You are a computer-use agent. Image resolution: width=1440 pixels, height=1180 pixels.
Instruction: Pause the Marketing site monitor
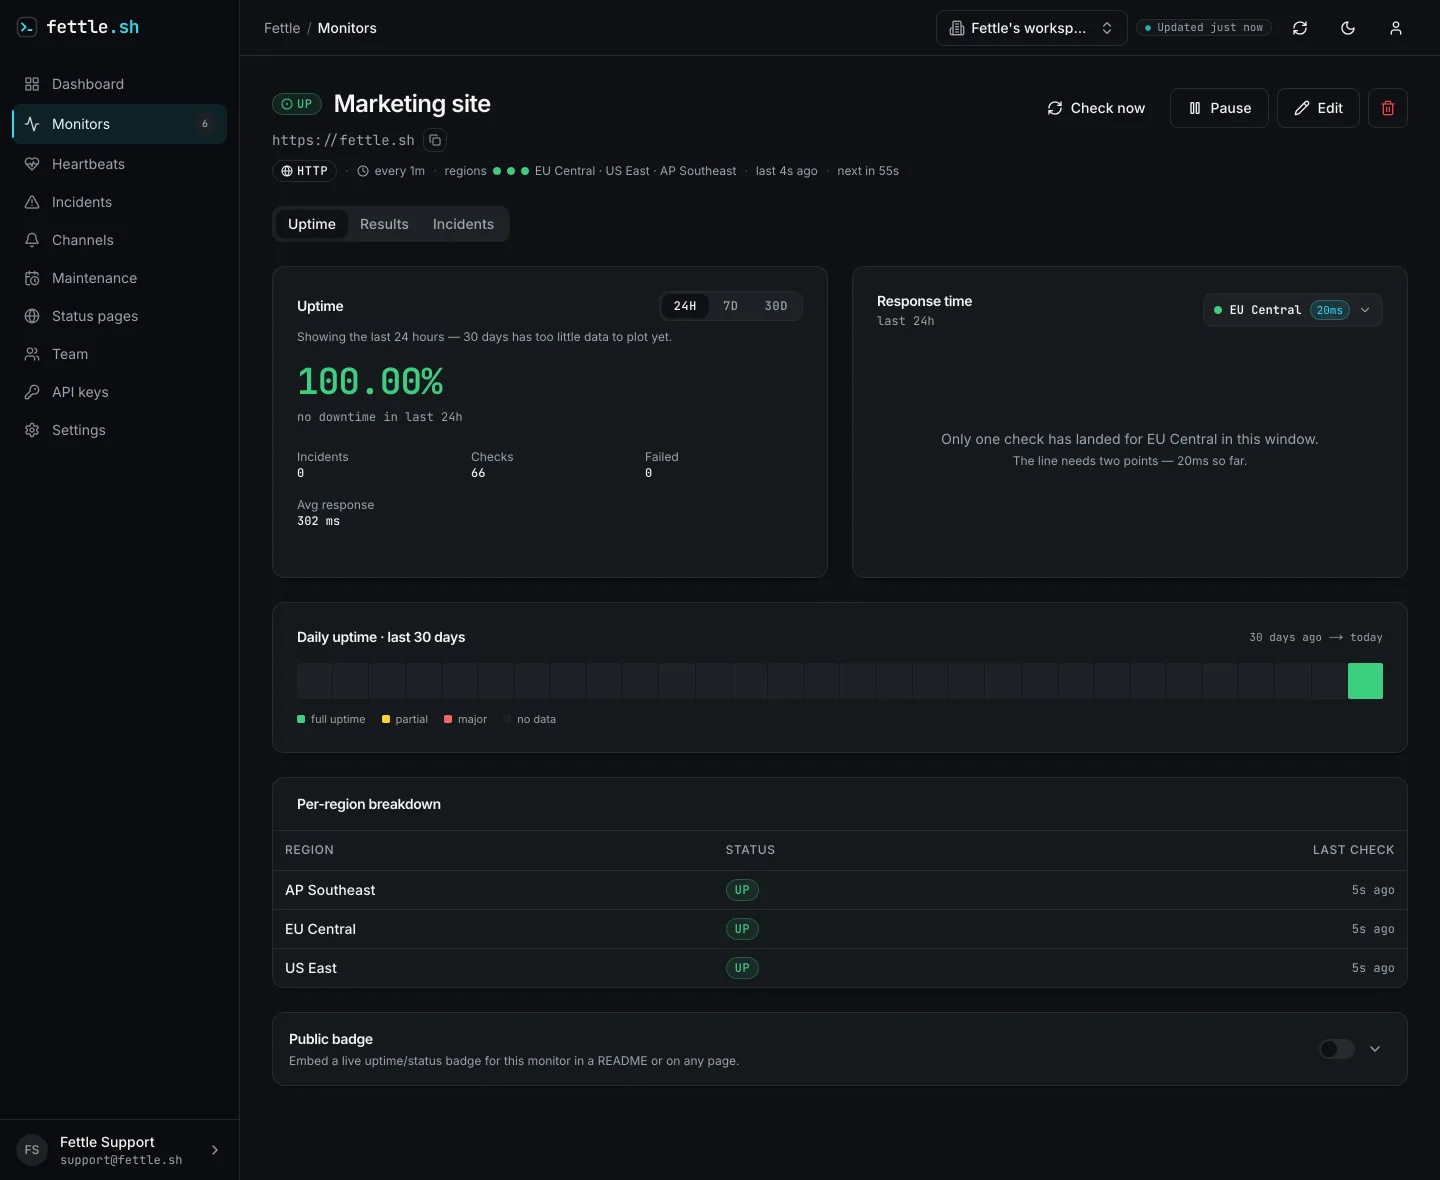(1219, 108)
